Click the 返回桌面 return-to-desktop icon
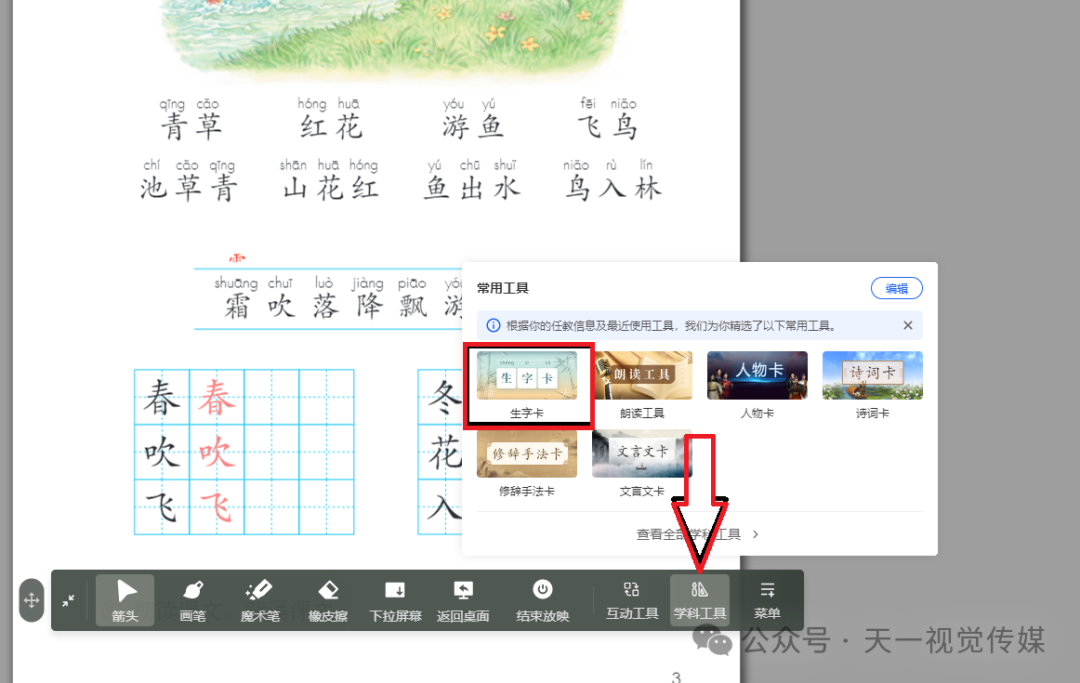 [x=462, y=600]
